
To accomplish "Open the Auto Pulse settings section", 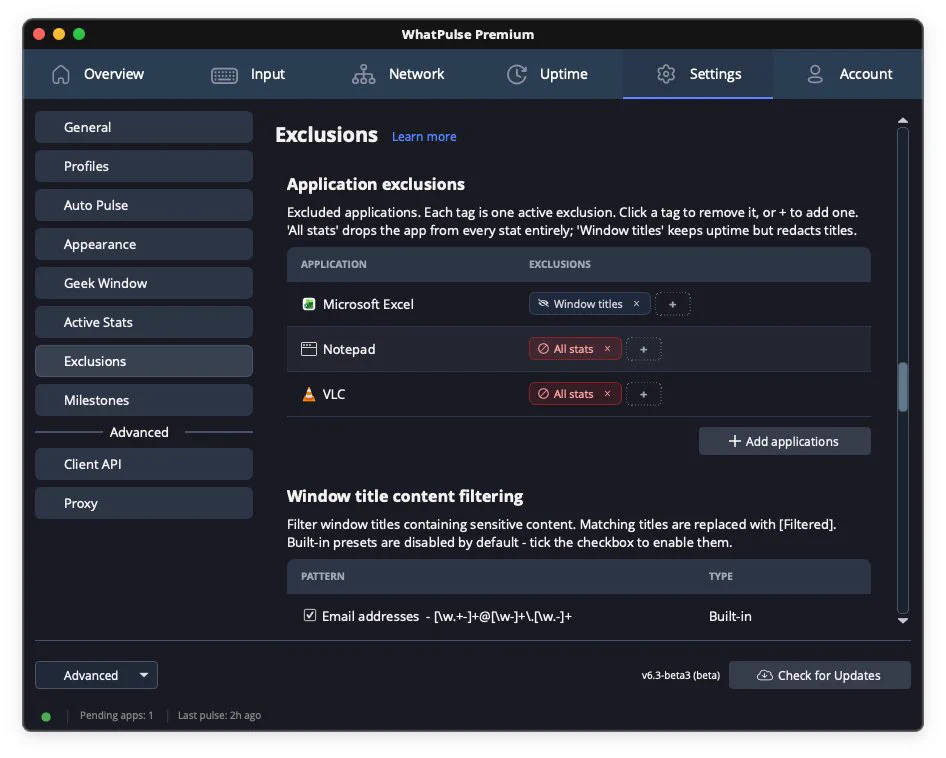I will pyautogui.click(x=144, y=205).
